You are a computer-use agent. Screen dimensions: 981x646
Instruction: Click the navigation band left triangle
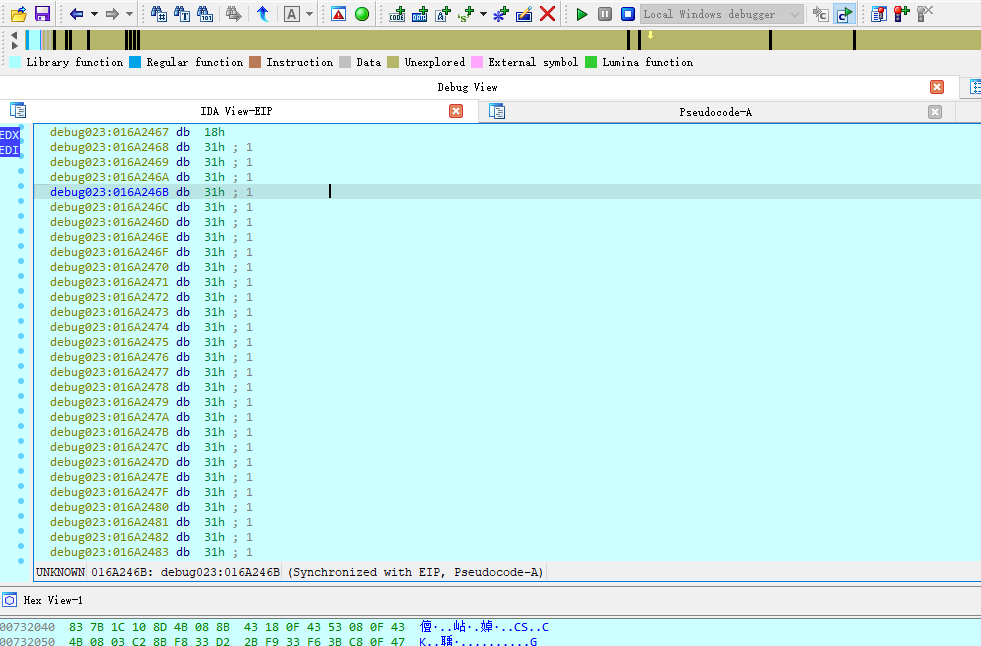(x=14, y=36)
